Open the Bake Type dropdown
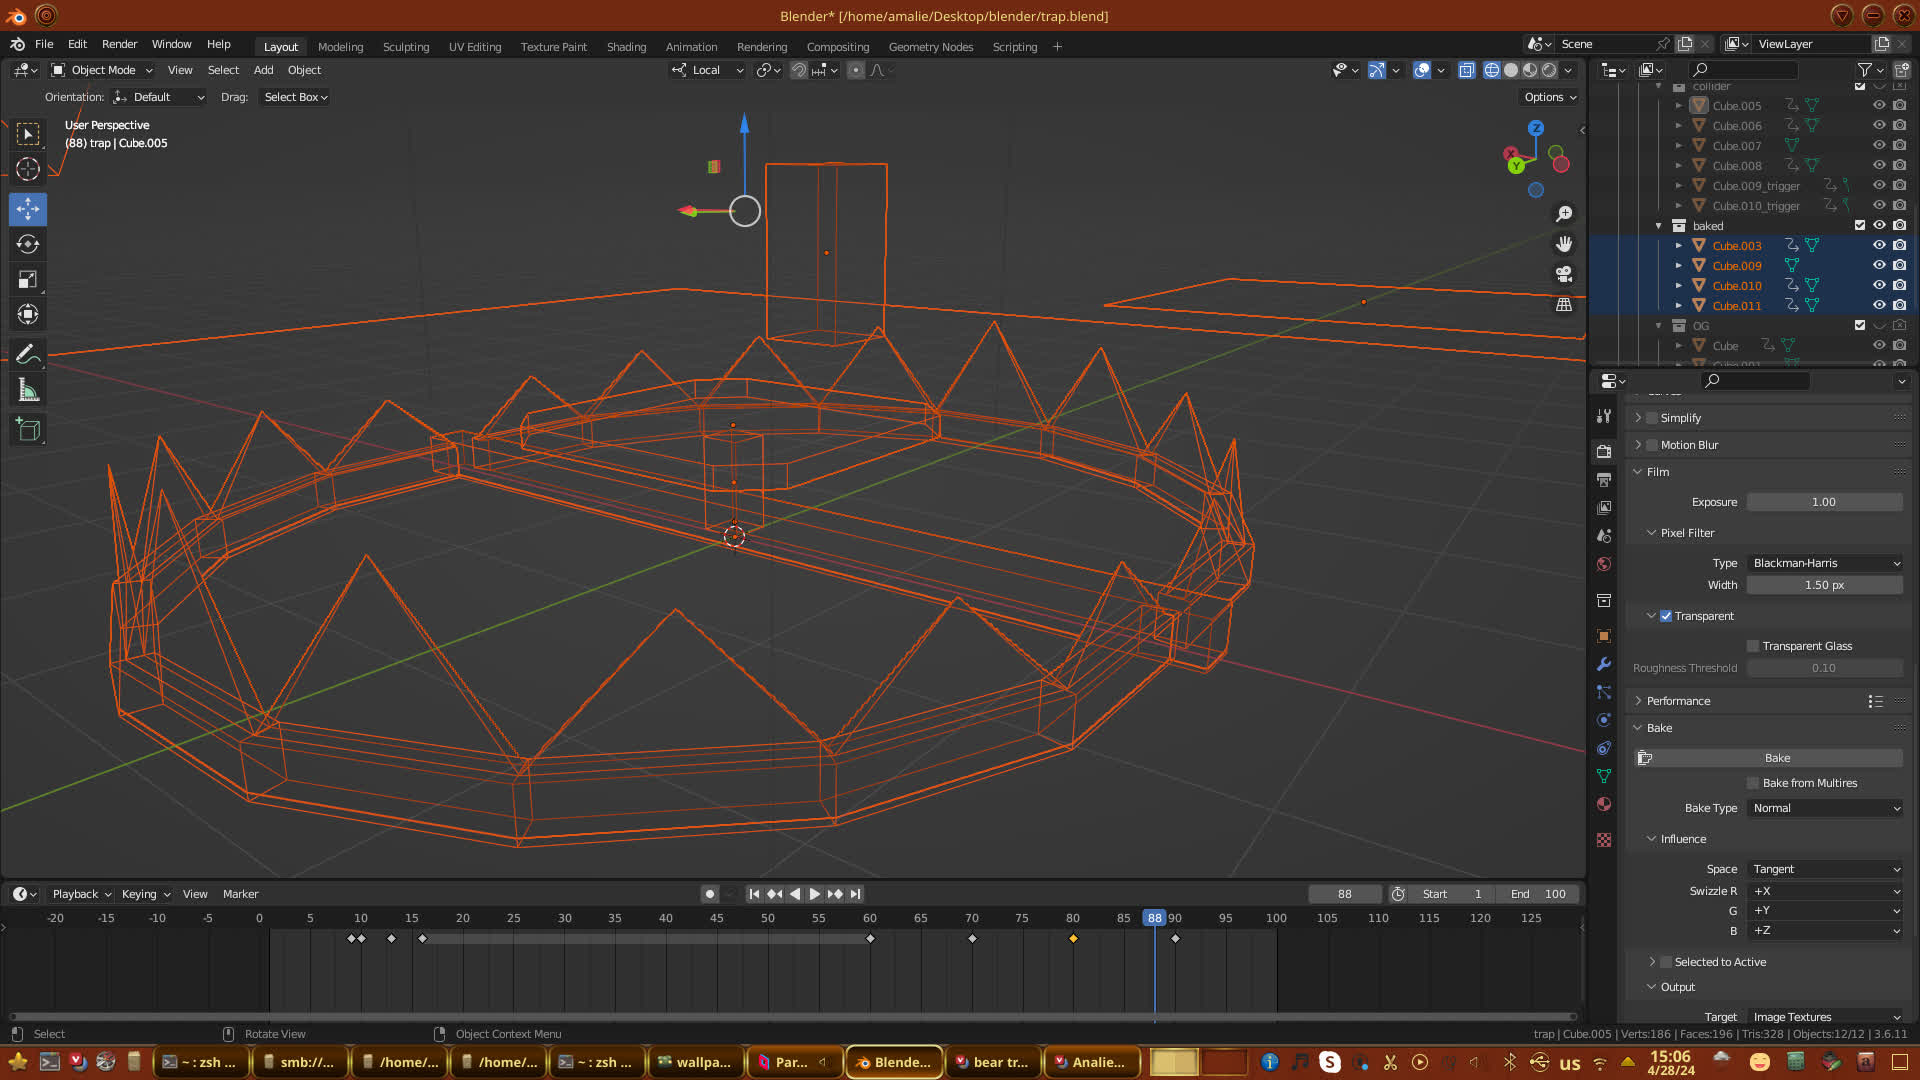Viewport: 1920px width, 1080px height. pos(1825,808)
